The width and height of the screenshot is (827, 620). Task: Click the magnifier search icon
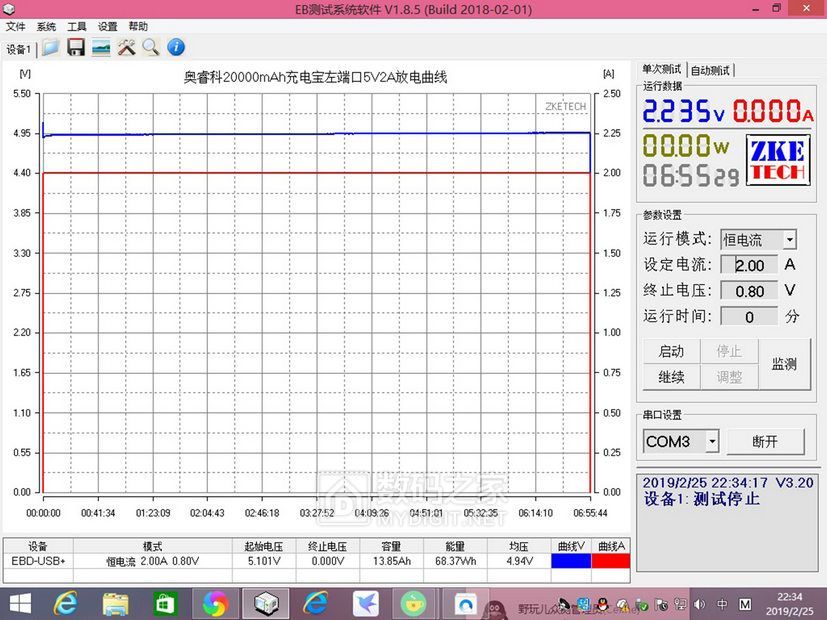[x=150, y=47]
